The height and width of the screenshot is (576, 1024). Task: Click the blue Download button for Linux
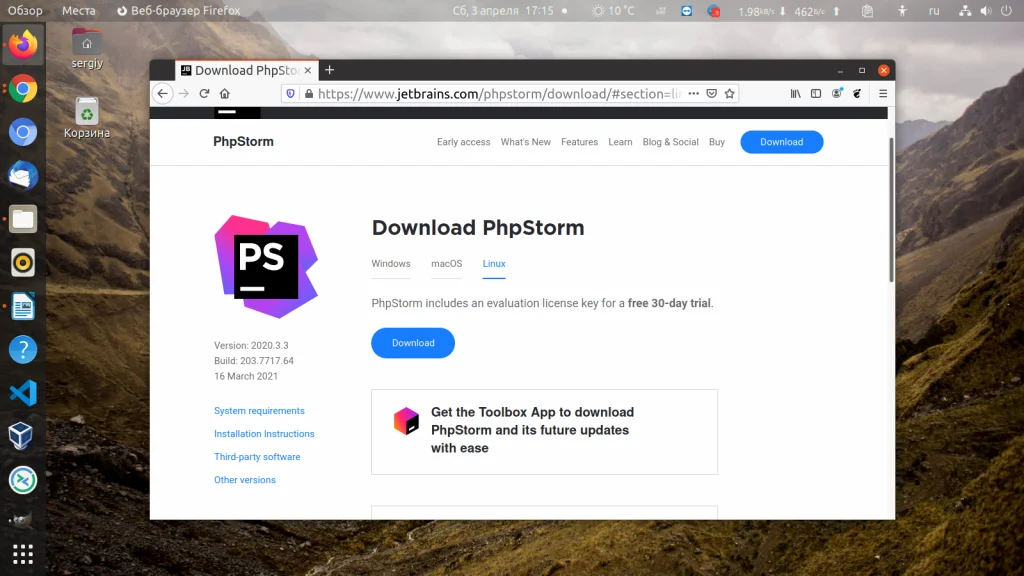(x=413, y=343)
